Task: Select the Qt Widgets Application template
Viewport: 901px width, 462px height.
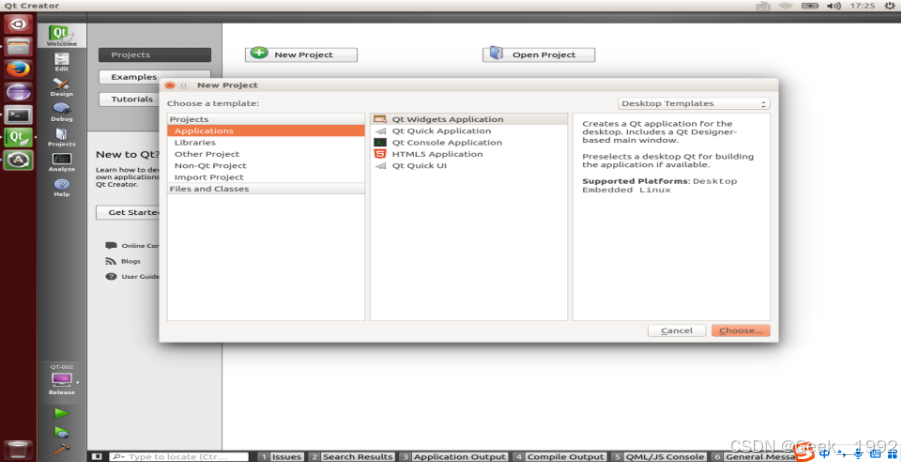Action: (x=468, y=119)
